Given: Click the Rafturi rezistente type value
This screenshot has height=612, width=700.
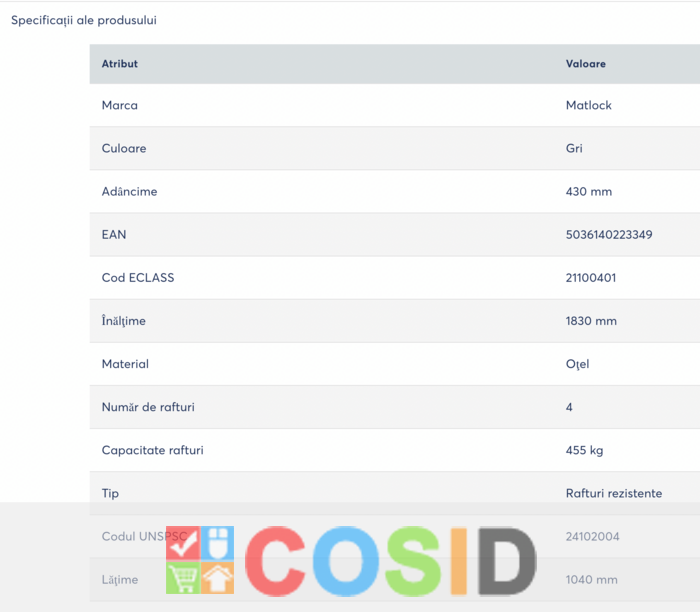Looking at the screenshot, I should pos(614,493).
